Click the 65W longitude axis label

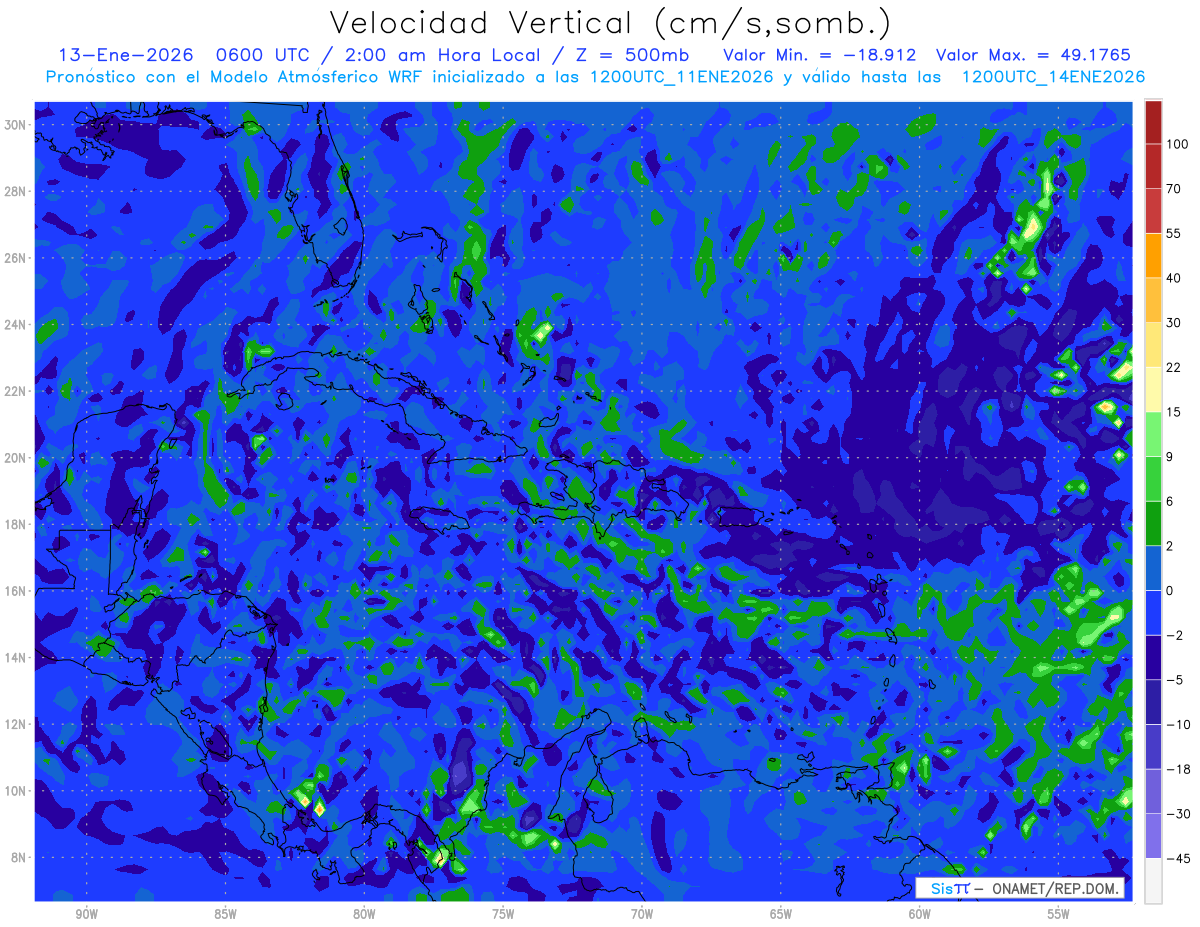[x=781, y=915]
